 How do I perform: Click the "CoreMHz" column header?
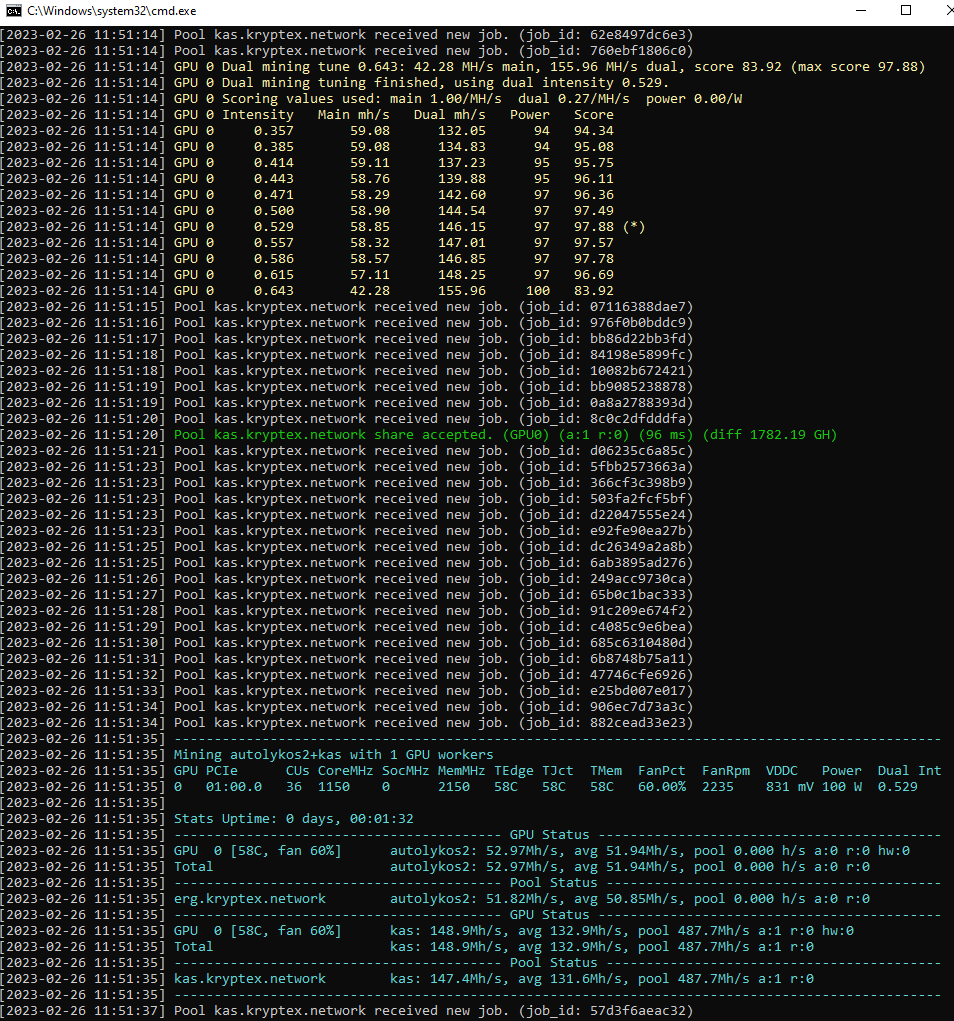[x=346, y=771]
